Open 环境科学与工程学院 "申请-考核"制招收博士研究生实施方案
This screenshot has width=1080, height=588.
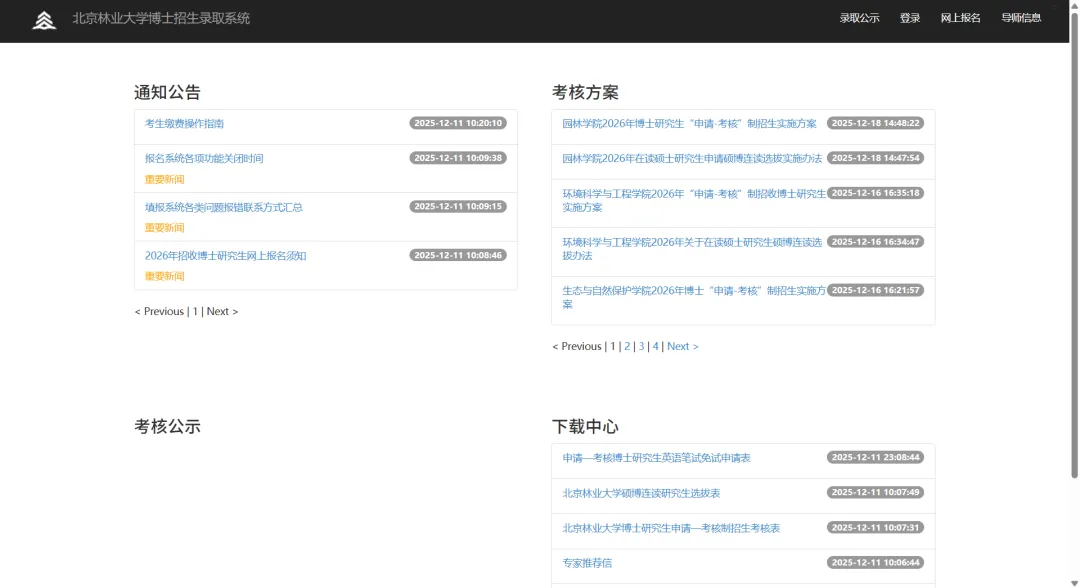[x=694, y=200]
